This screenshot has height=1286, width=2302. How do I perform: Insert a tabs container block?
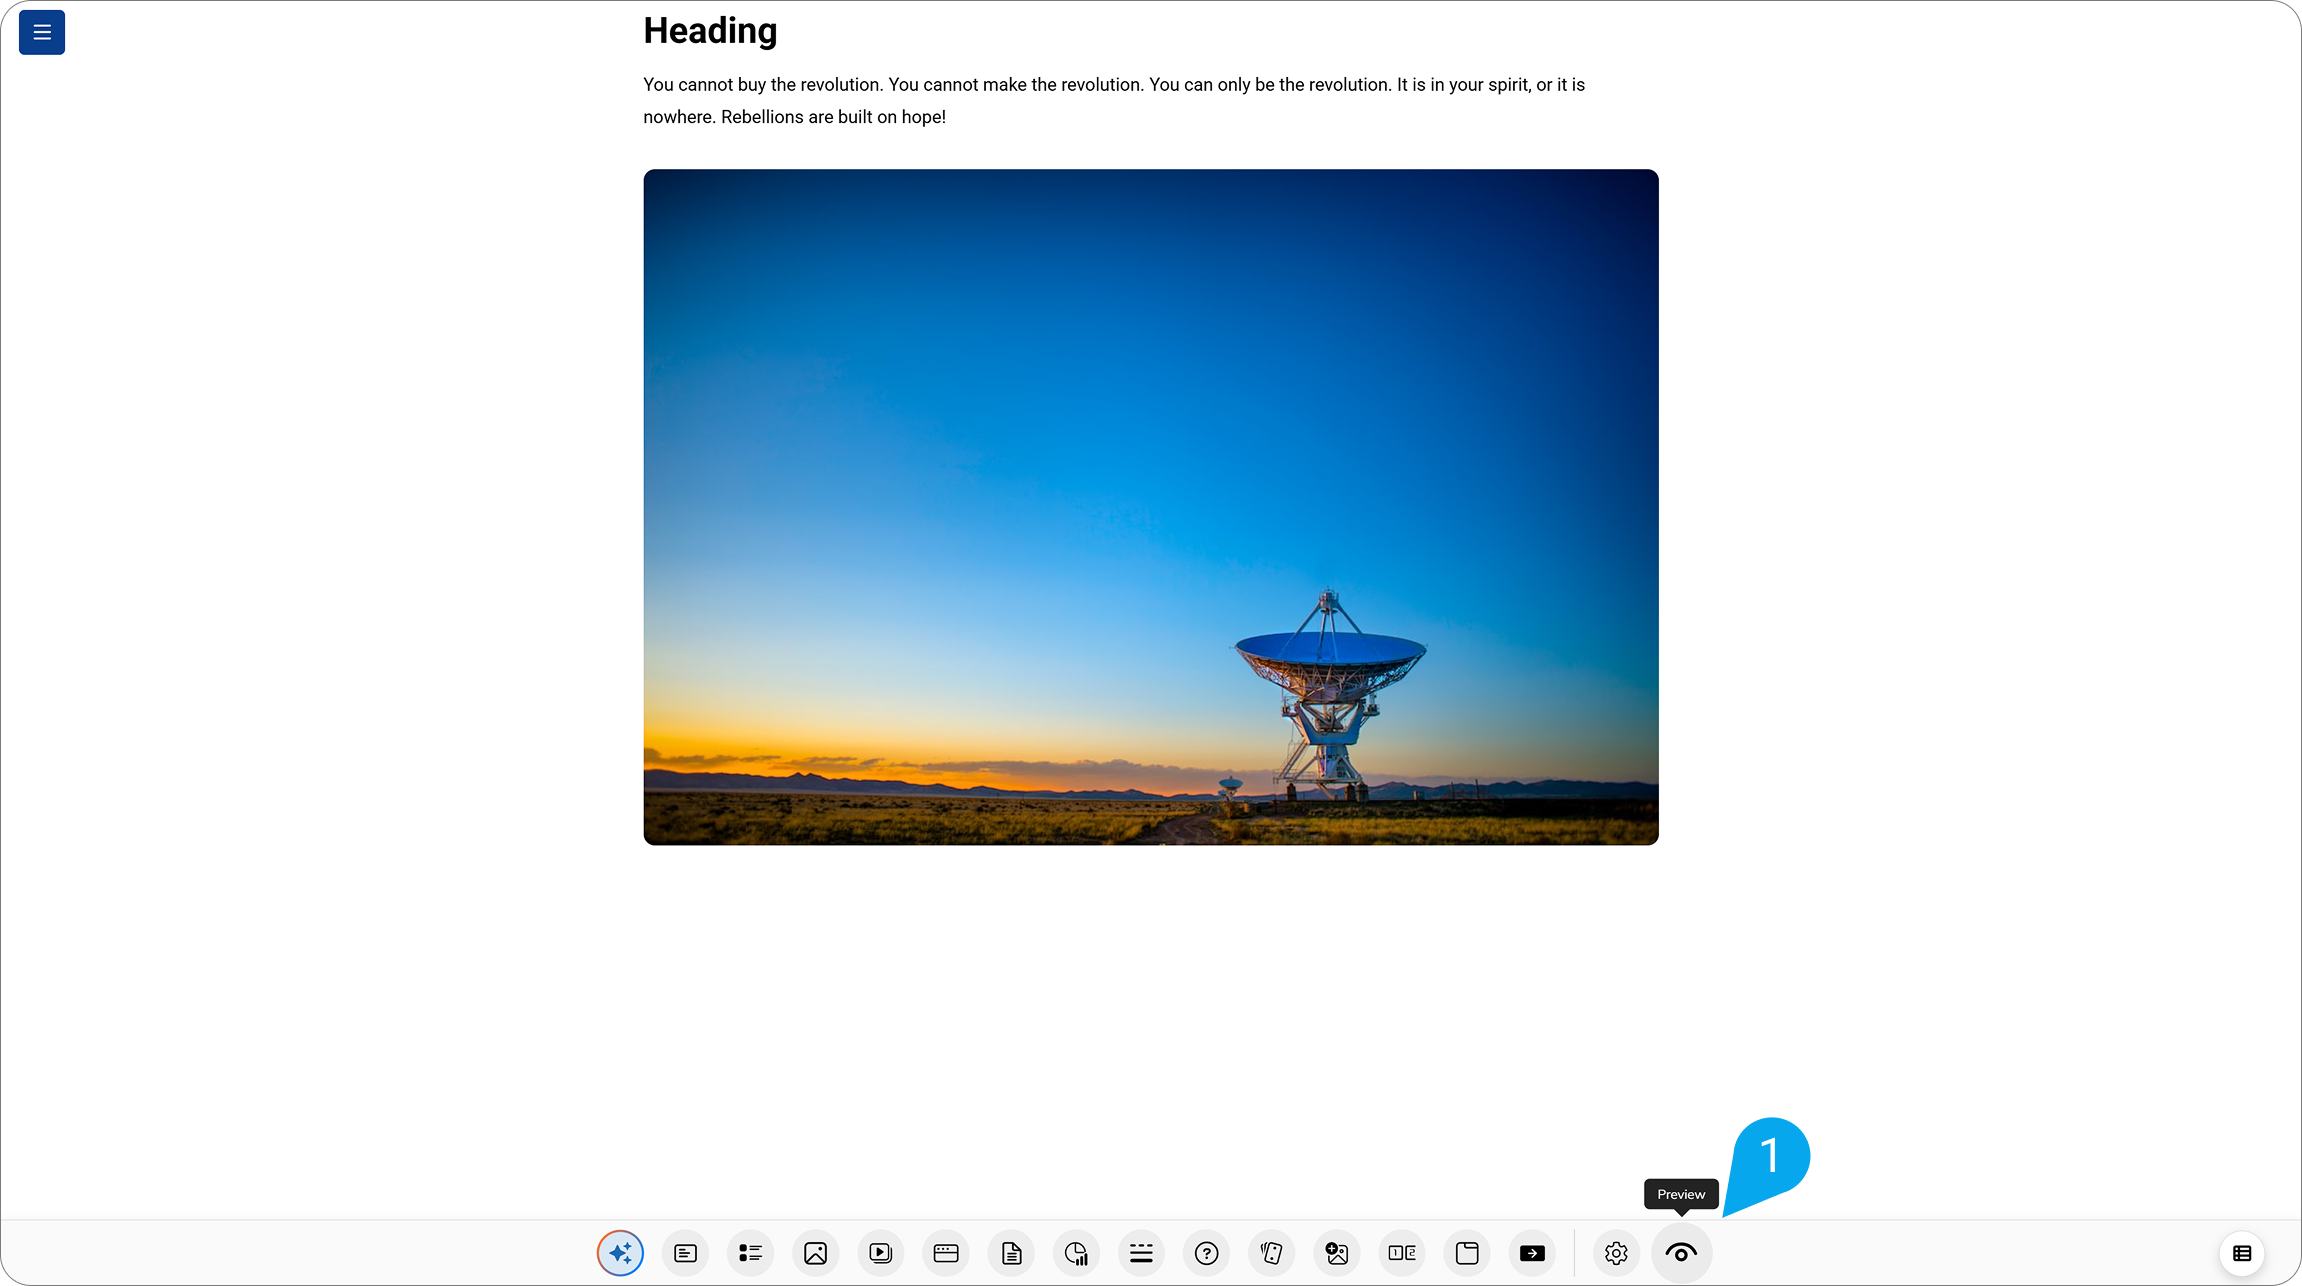click(1467, 1253)
